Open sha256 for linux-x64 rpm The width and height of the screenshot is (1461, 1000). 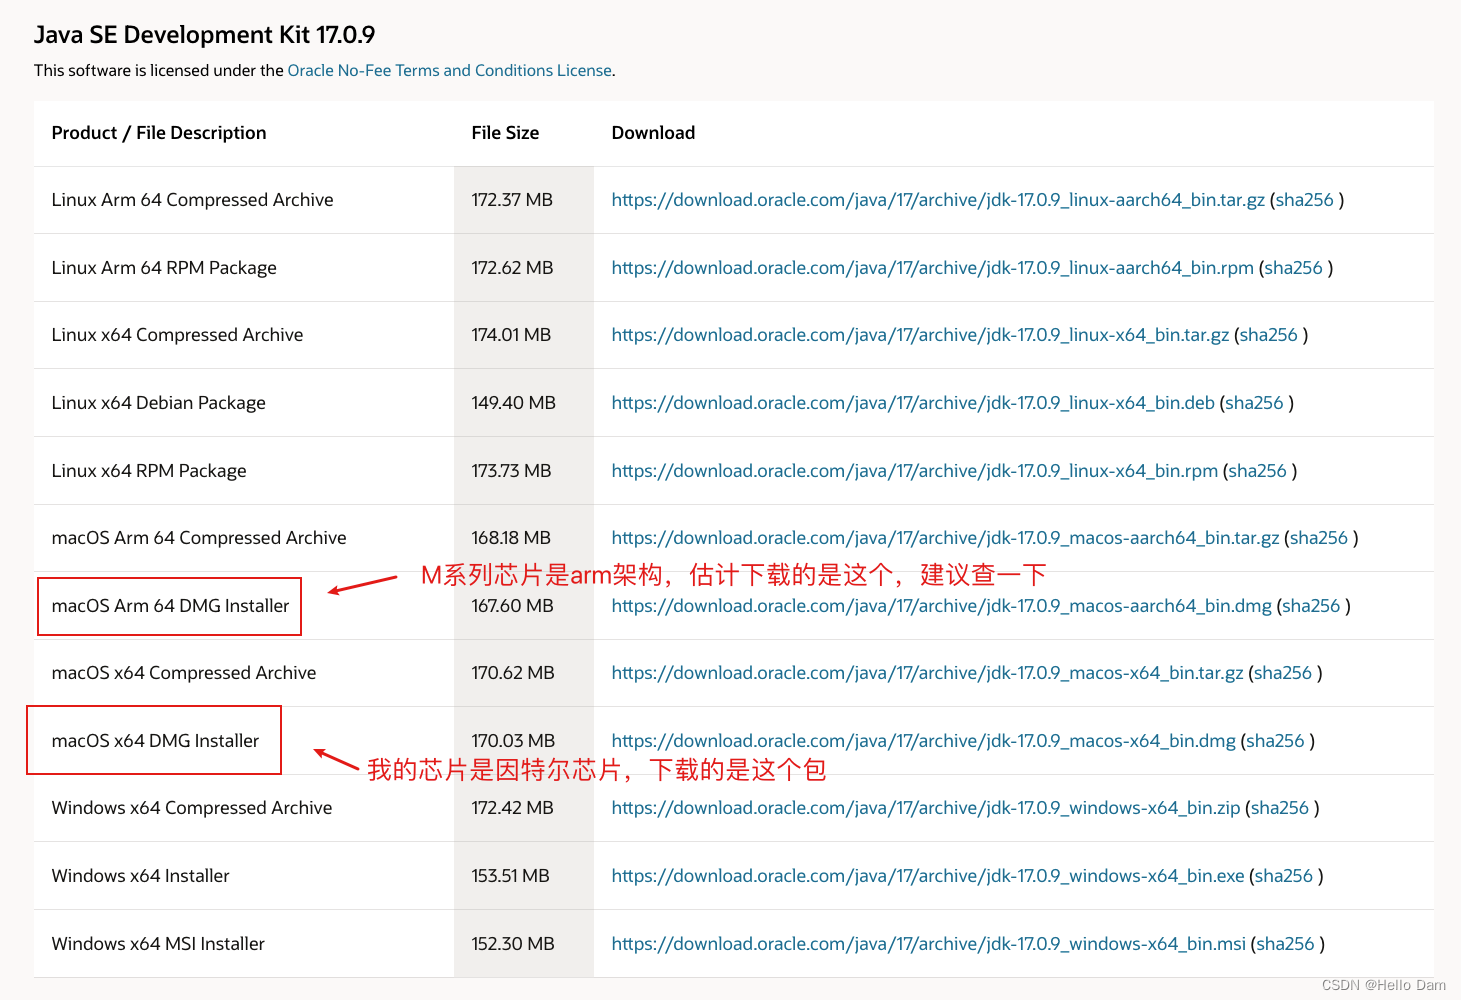click(x=1257, y=471)
